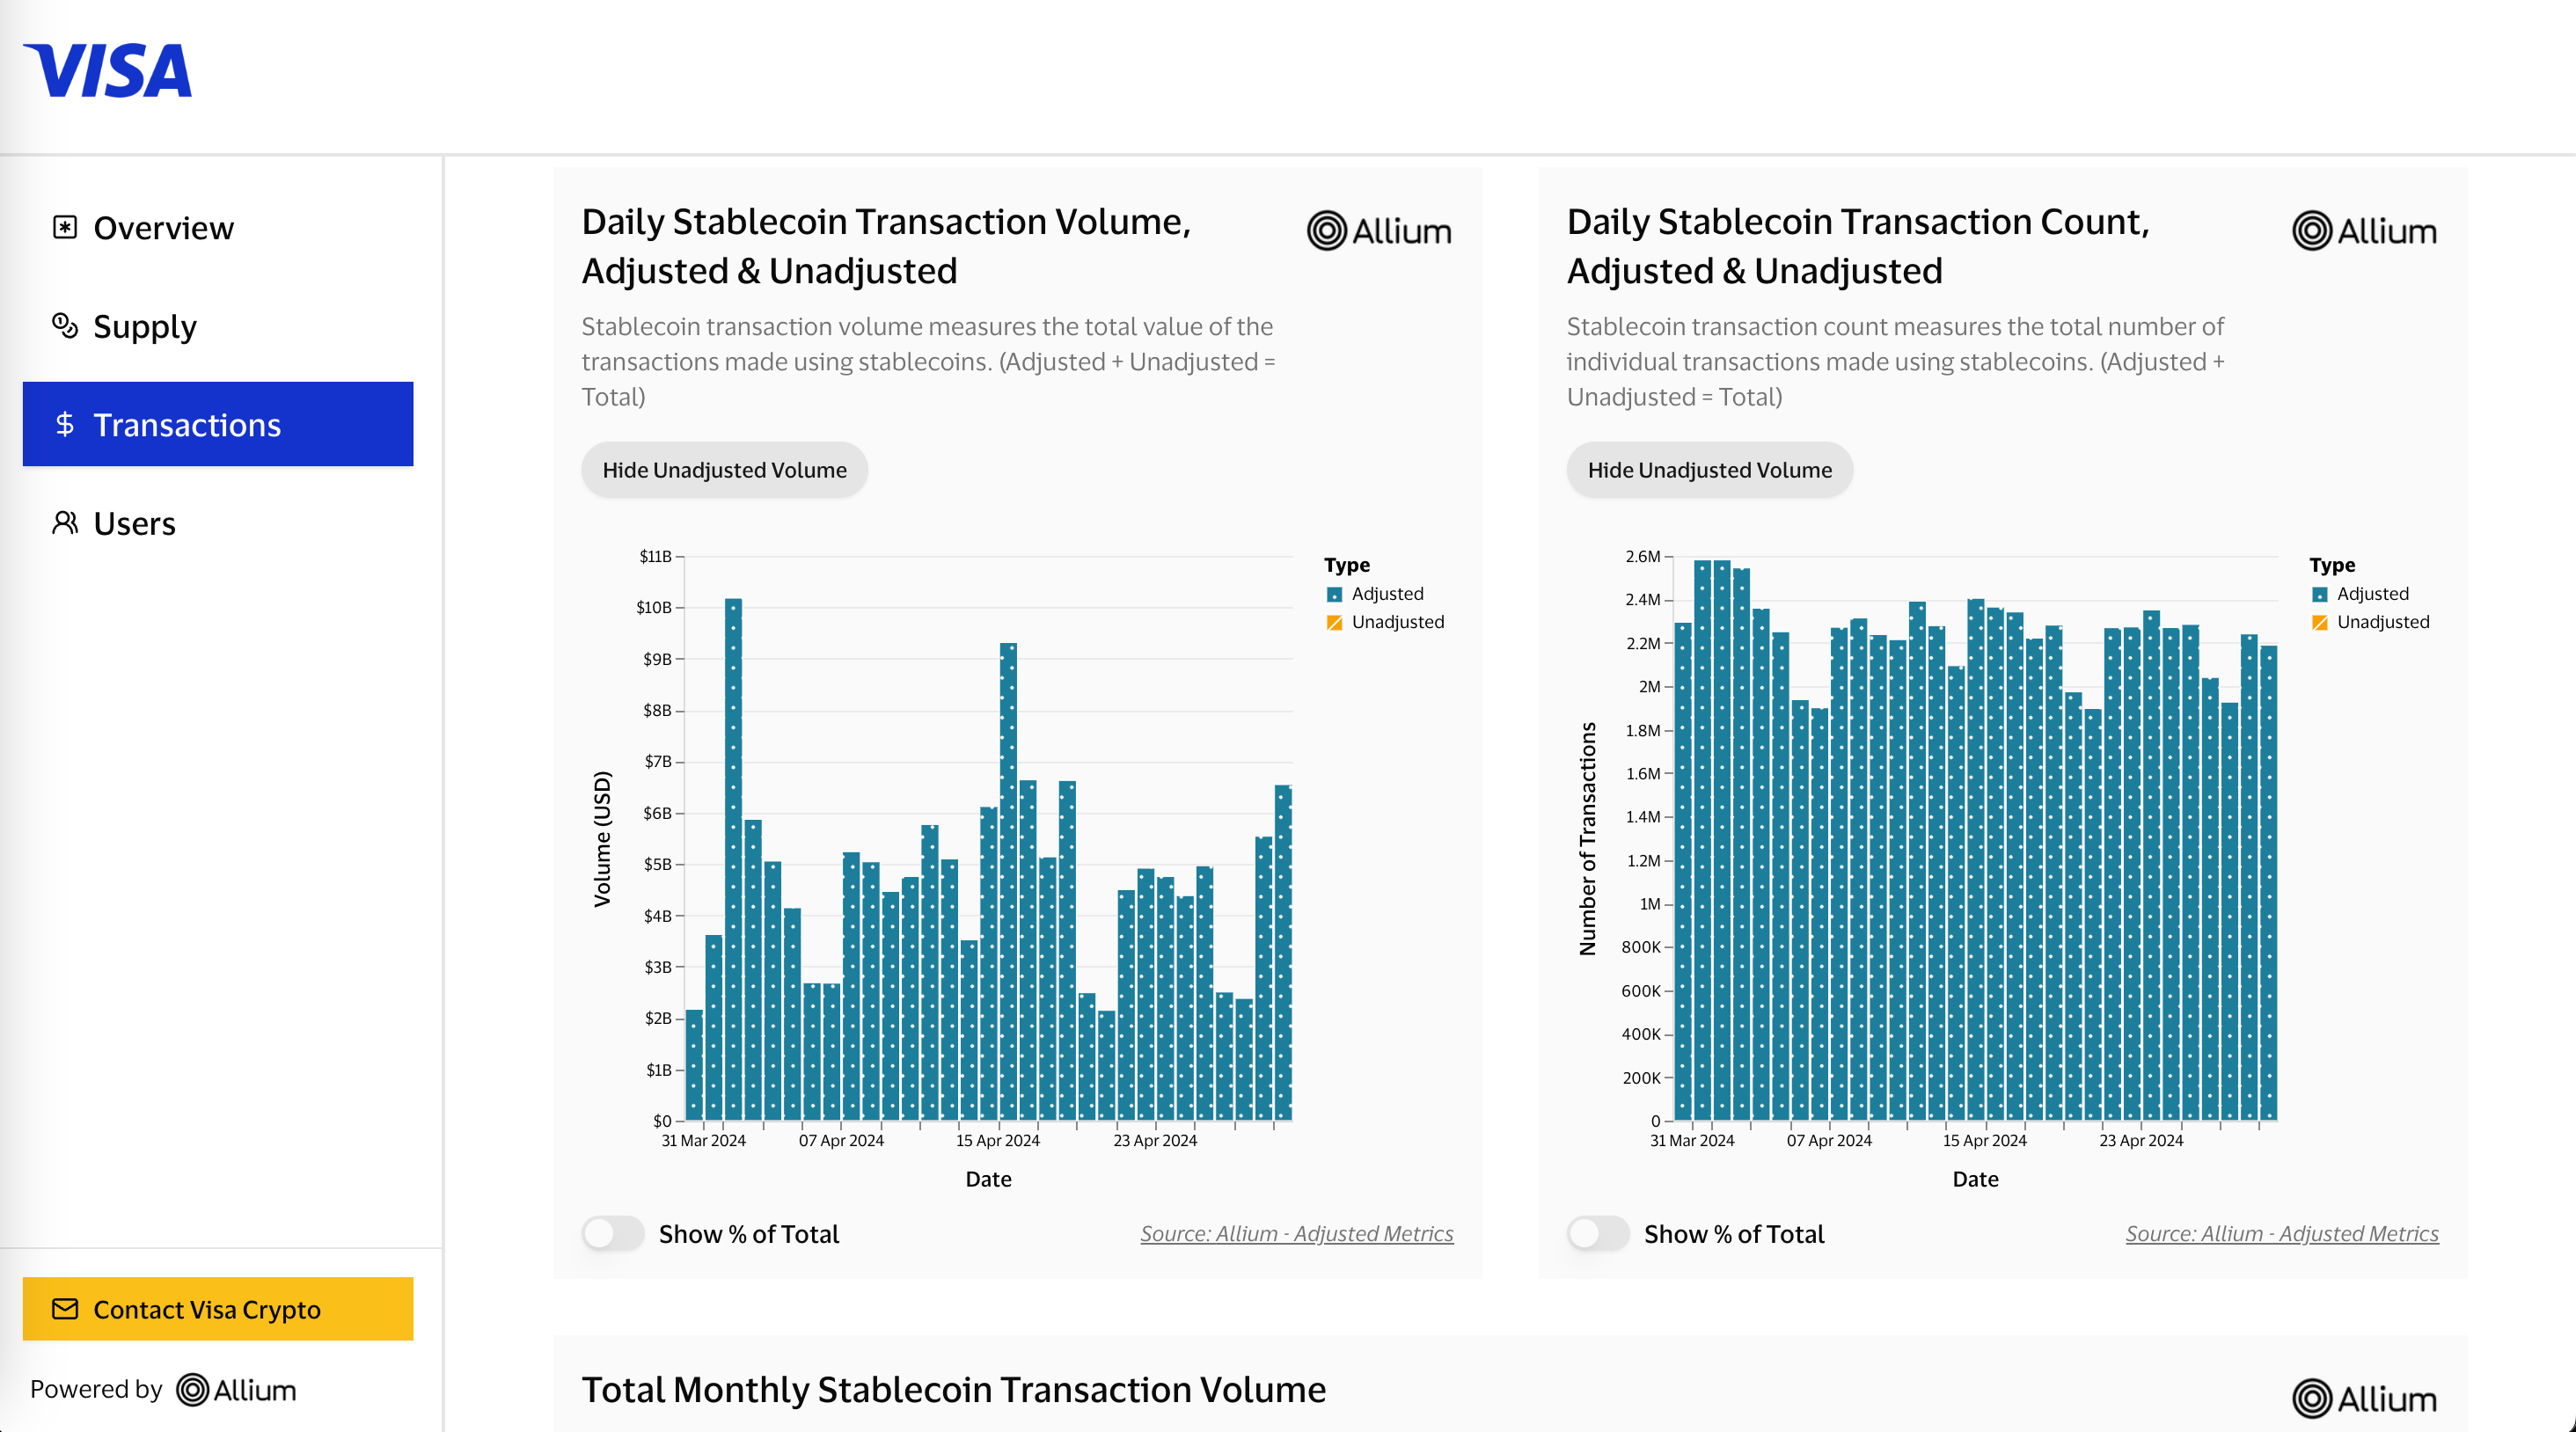Hide Unadjusted Volume on the transaction volume chart
This screenshot has width=2576, height=1432.
pyautogui.click(x=724, y=470)
